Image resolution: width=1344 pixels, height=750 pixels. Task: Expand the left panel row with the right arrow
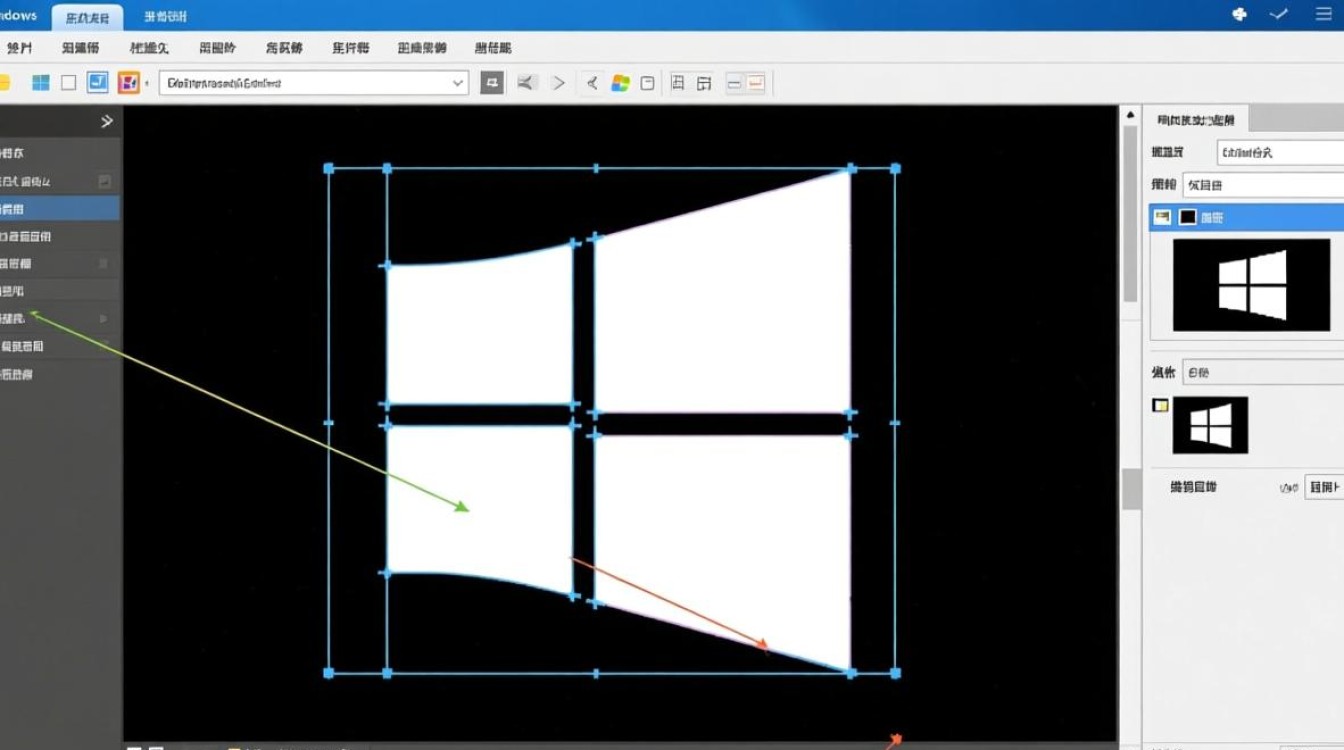pyautogui.click(x=104, y=318)
